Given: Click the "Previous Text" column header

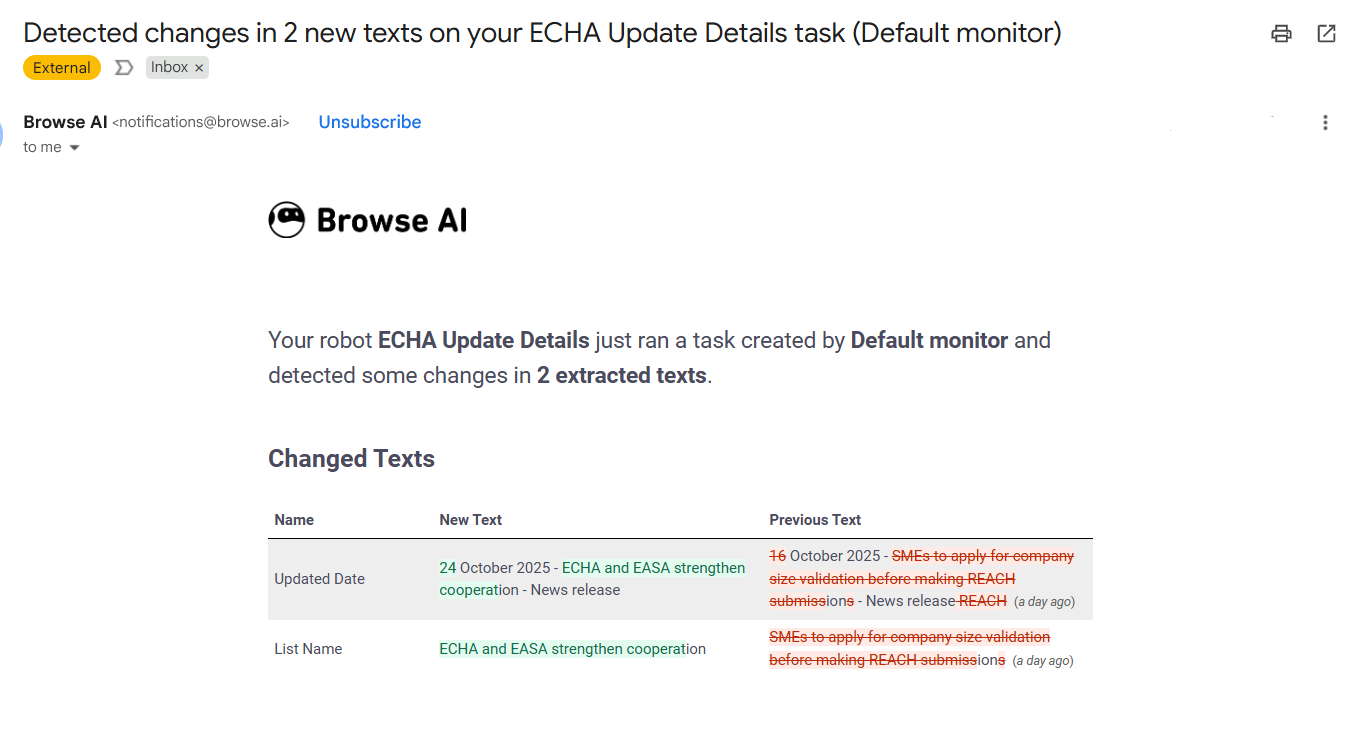Looking at the screenshot, I should tap(814, 520).
